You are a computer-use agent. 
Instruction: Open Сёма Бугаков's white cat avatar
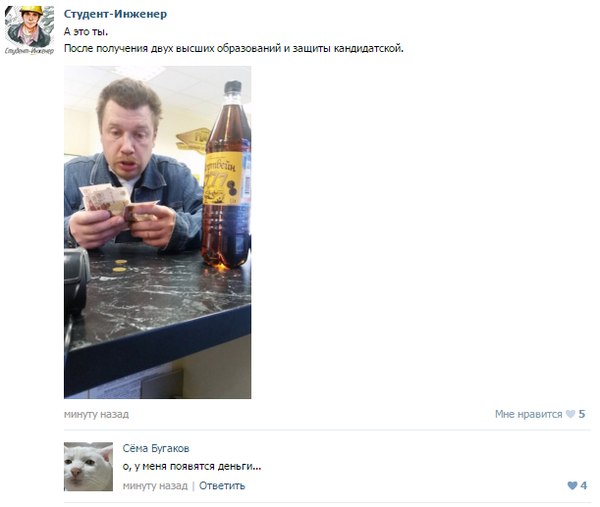pos(88,466)
